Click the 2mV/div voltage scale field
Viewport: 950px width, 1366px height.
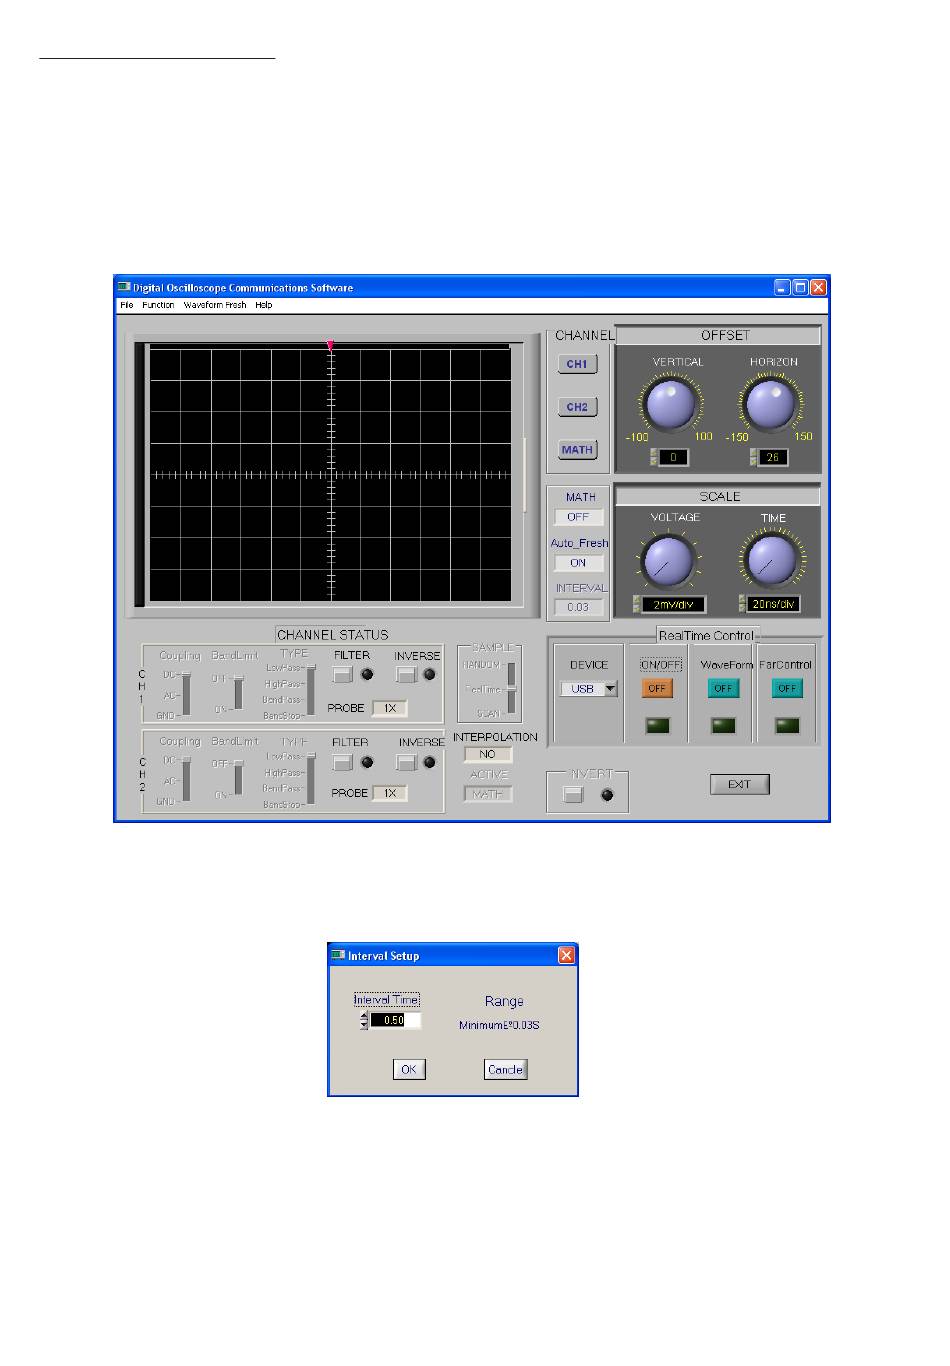click(x=673, y=605)
